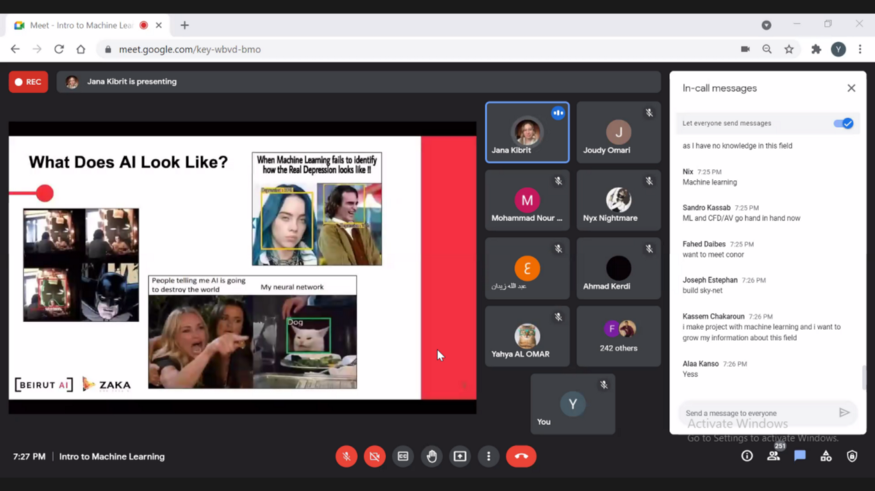This screenshot has height=491, width=875.
Task: Click speaking indicator on Jana Kibrit tile
Action: [558, 113]
